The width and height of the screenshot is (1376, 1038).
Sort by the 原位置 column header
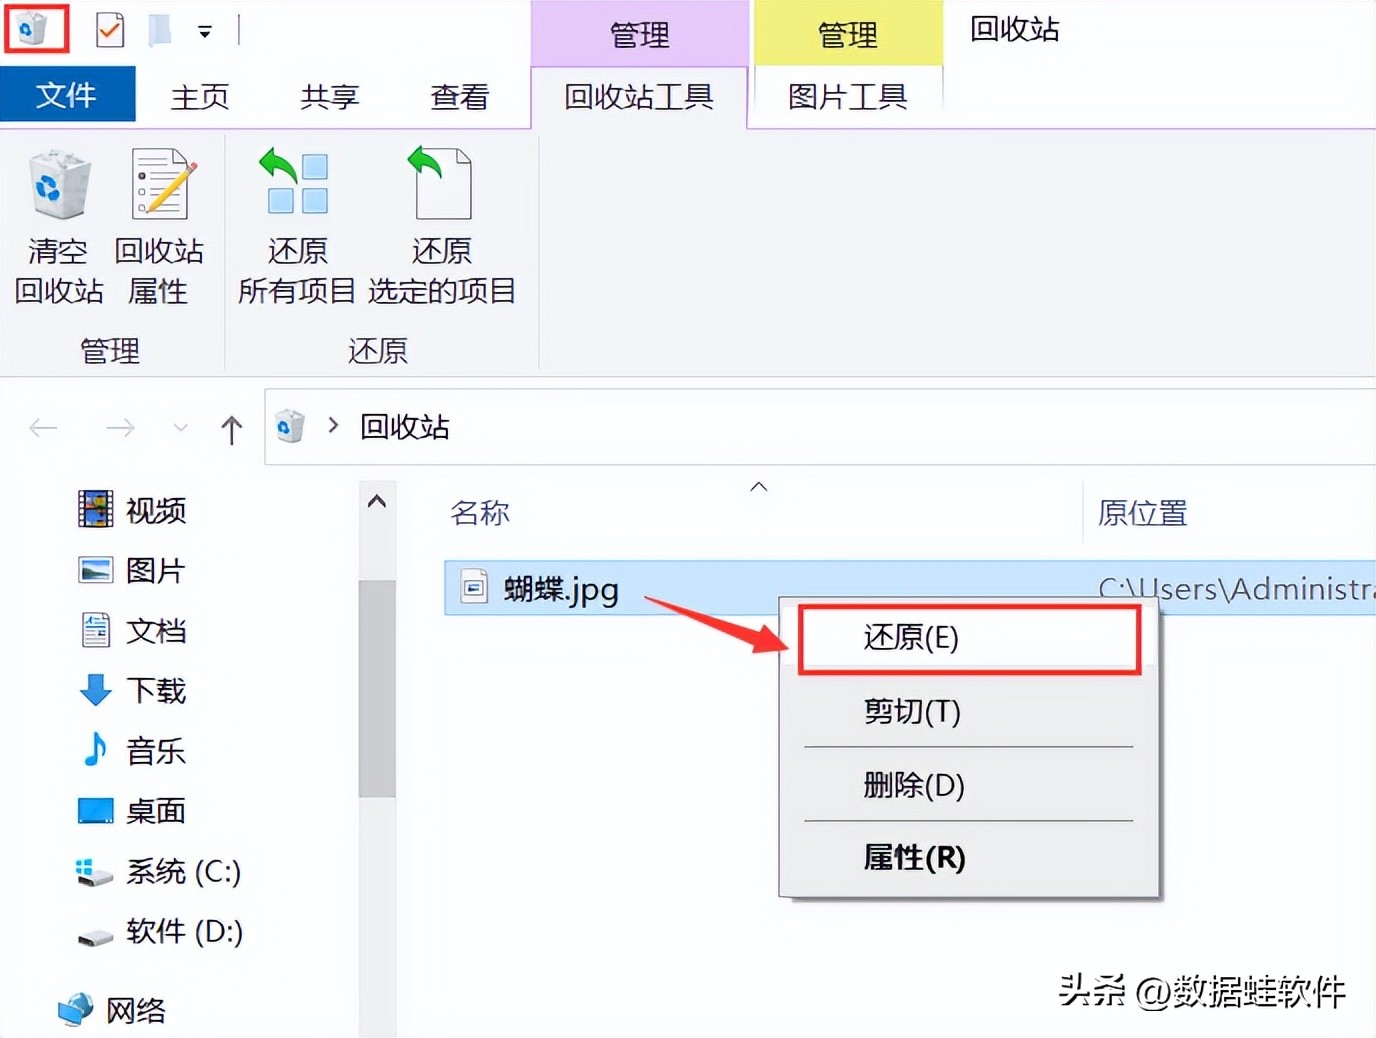click(x=1142, y=513)
